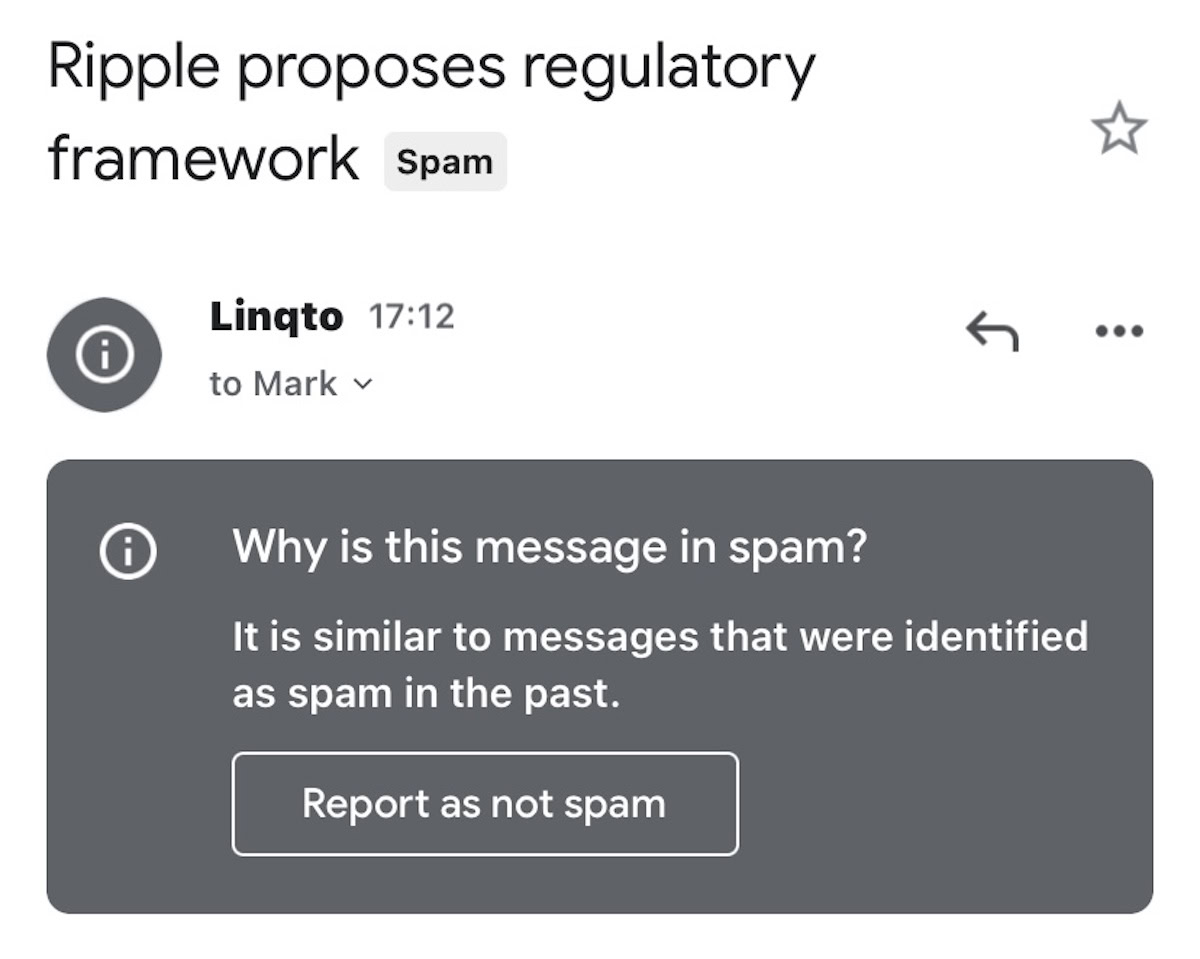This screenshot has width=1200, height=959.
Task: Click the Spam label next to subject
Action: tap(445, 161)
